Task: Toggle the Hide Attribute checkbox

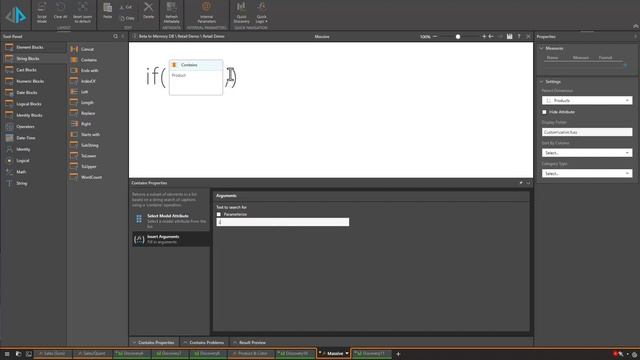Action: (x=544, y=112)
